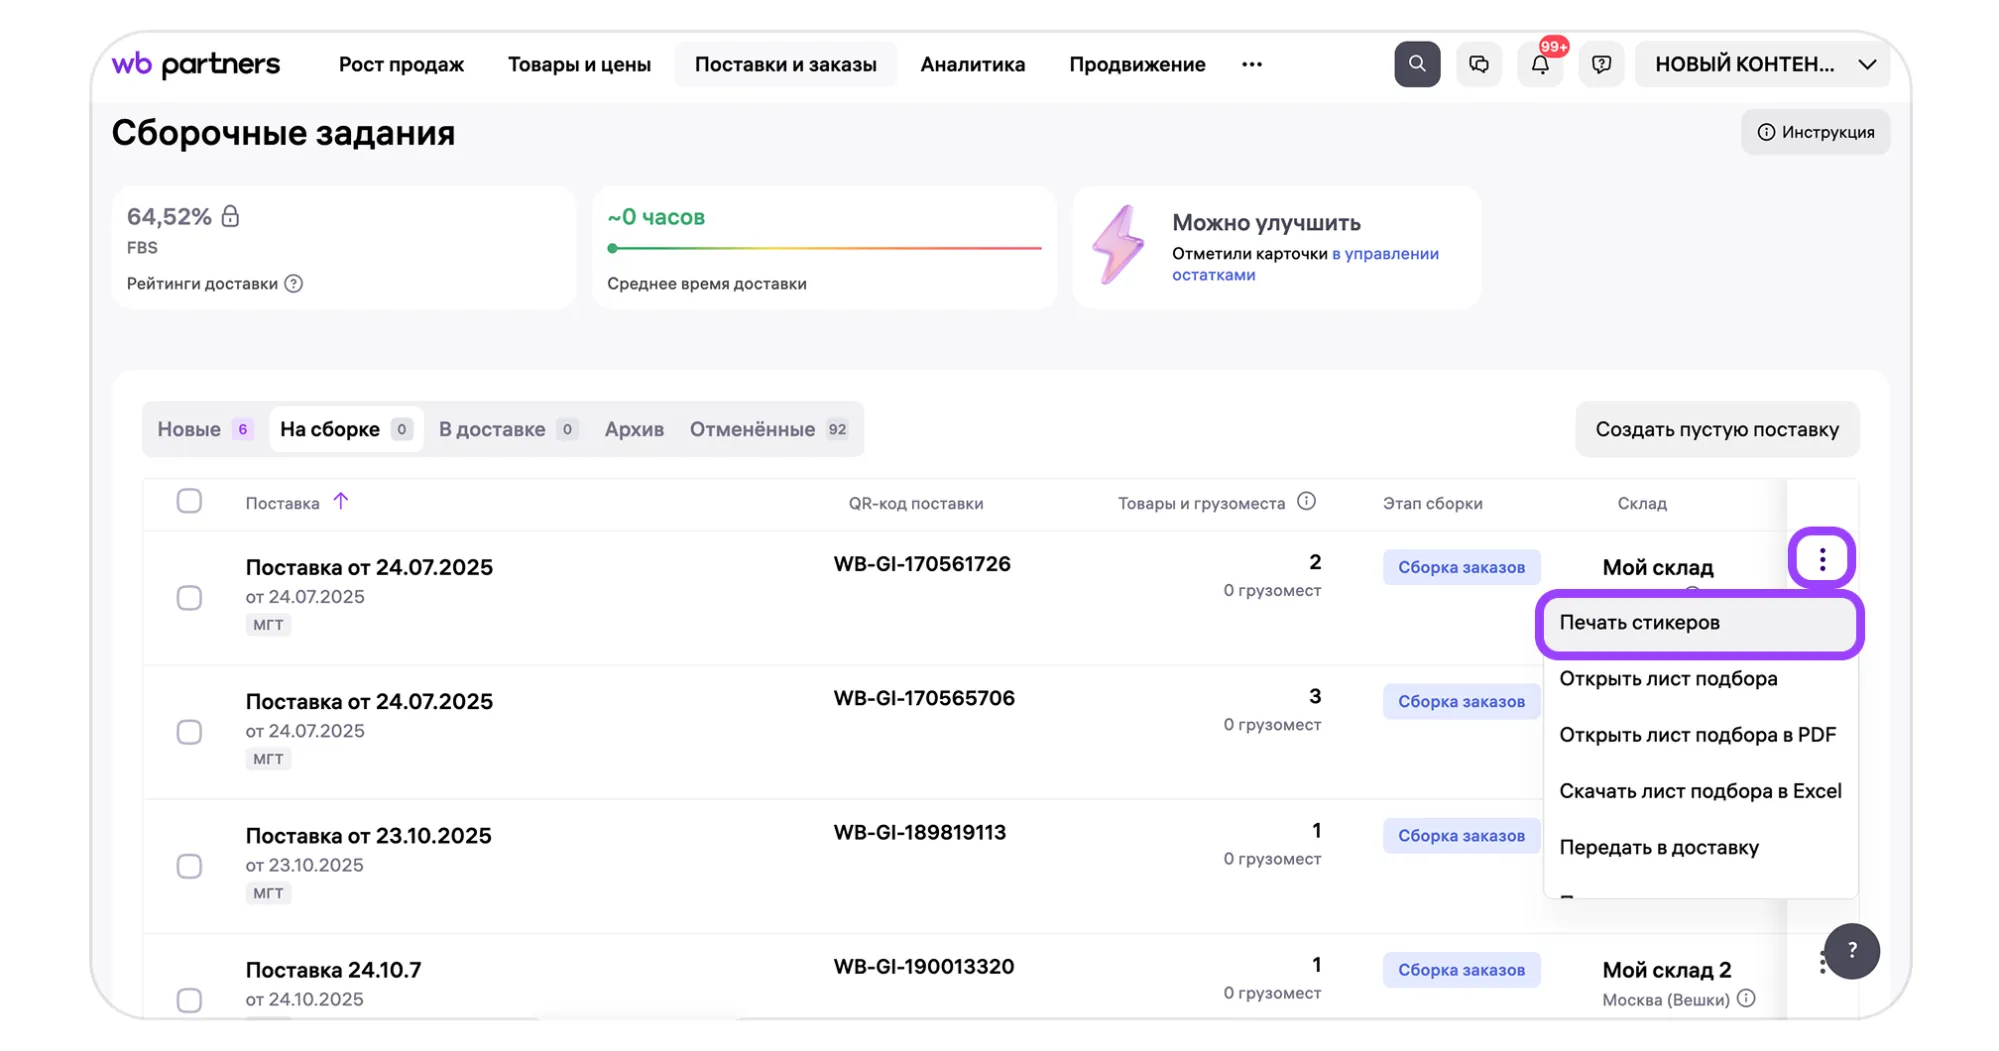Click the average delivery time gradient bar
Viewport: 1999px width, 1051px height.
[x=824, y=248]
